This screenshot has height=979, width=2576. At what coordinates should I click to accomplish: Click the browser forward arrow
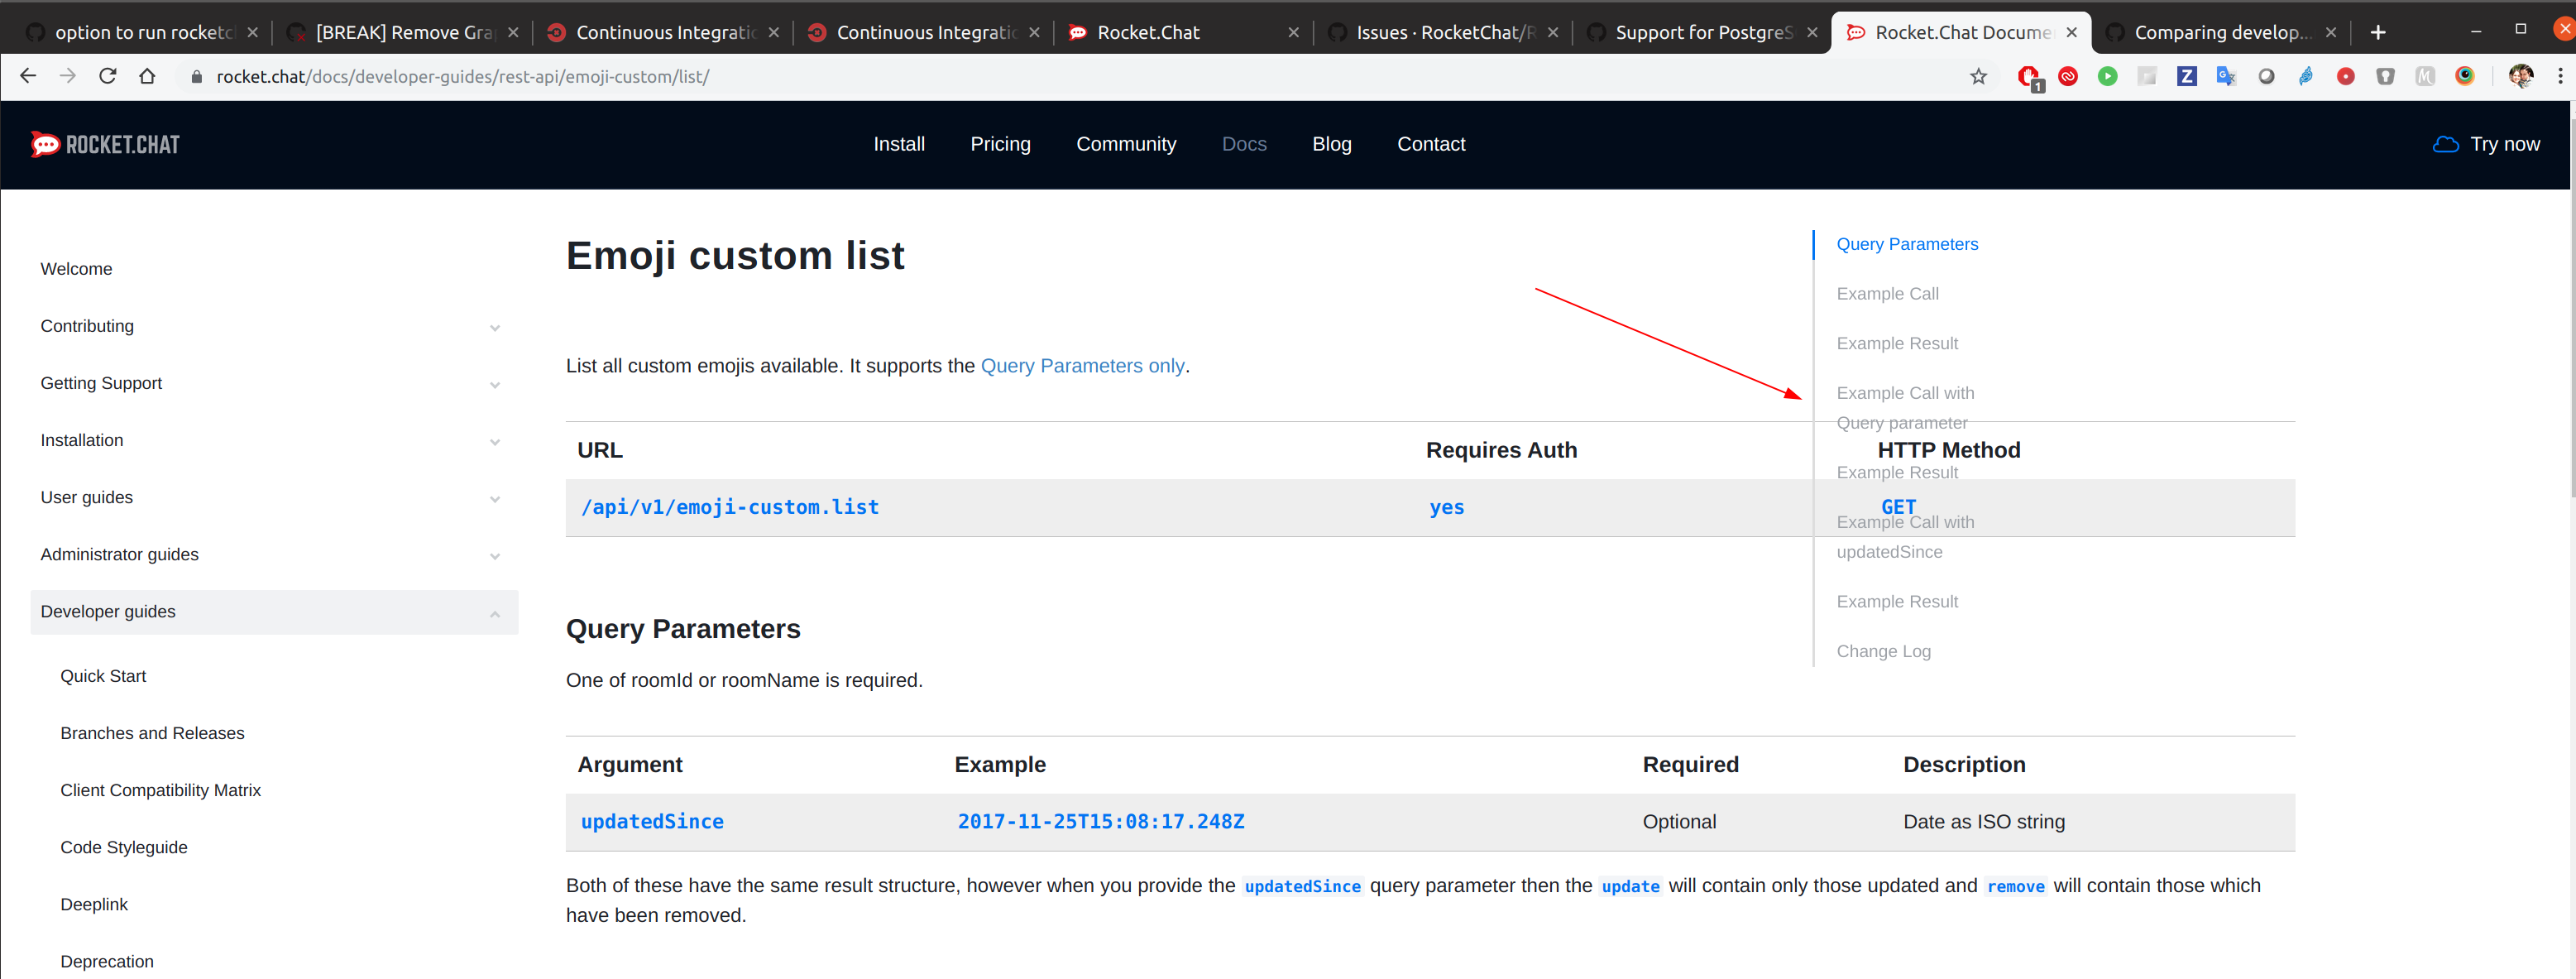(67, 76)
